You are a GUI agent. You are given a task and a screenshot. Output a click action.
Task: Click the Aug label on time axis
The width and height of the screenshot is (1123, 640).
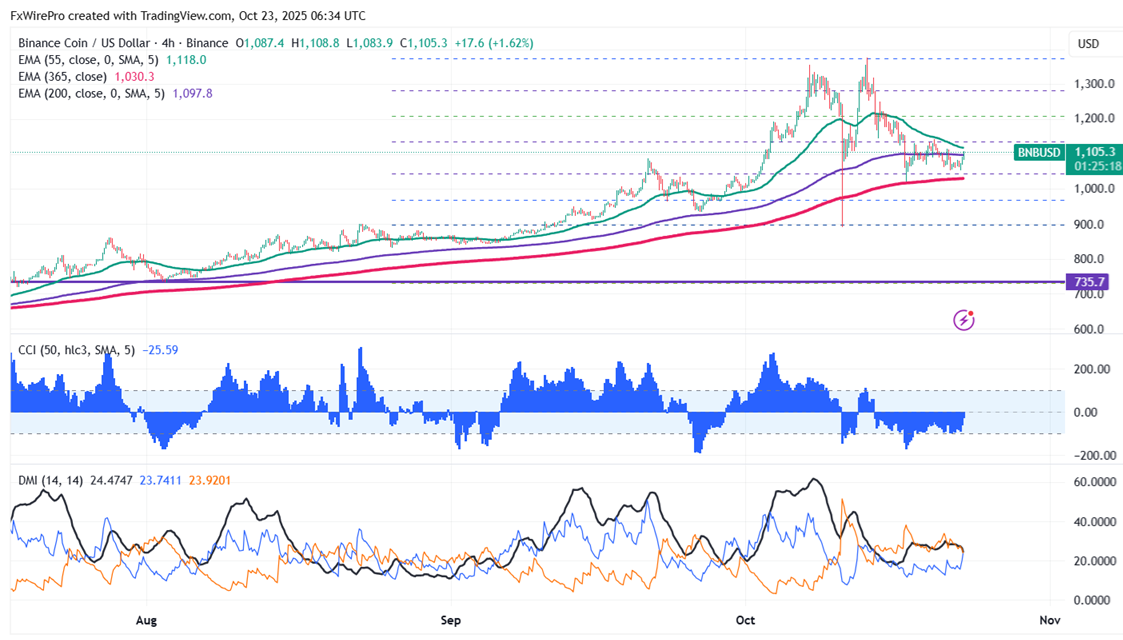[146, 620]
